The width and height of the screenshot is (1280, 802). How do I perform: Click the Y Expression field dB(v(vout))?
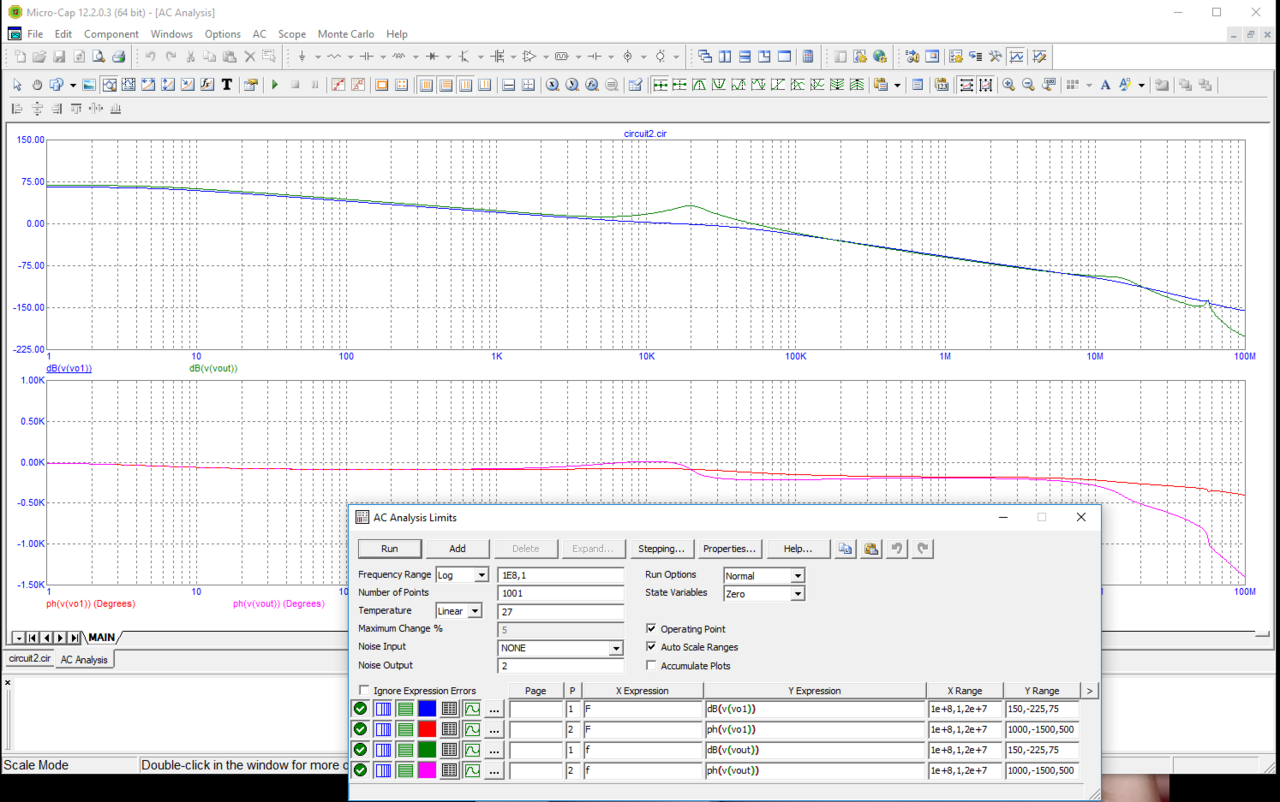point(815,750)
